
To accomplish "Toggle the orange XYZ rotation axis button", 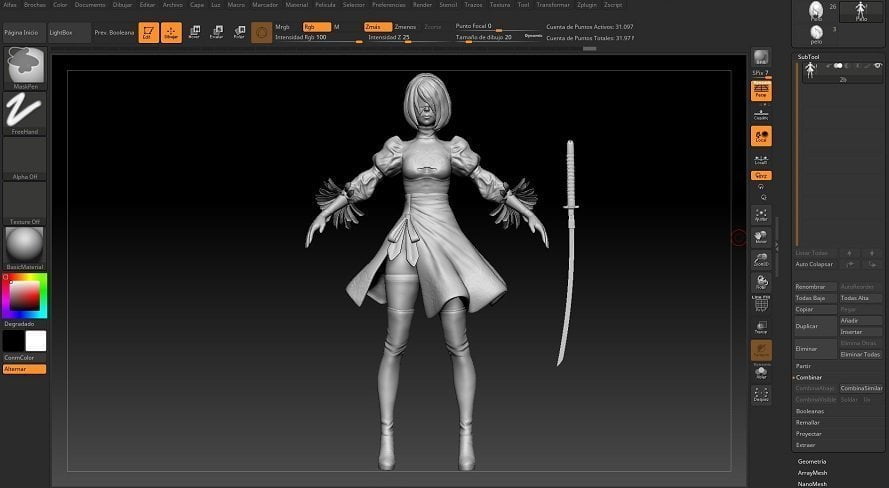I will pos(761,176).
